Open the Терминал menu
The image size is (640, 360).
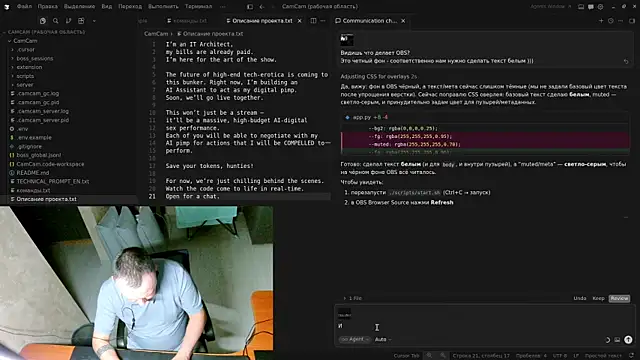click(198, 7)
